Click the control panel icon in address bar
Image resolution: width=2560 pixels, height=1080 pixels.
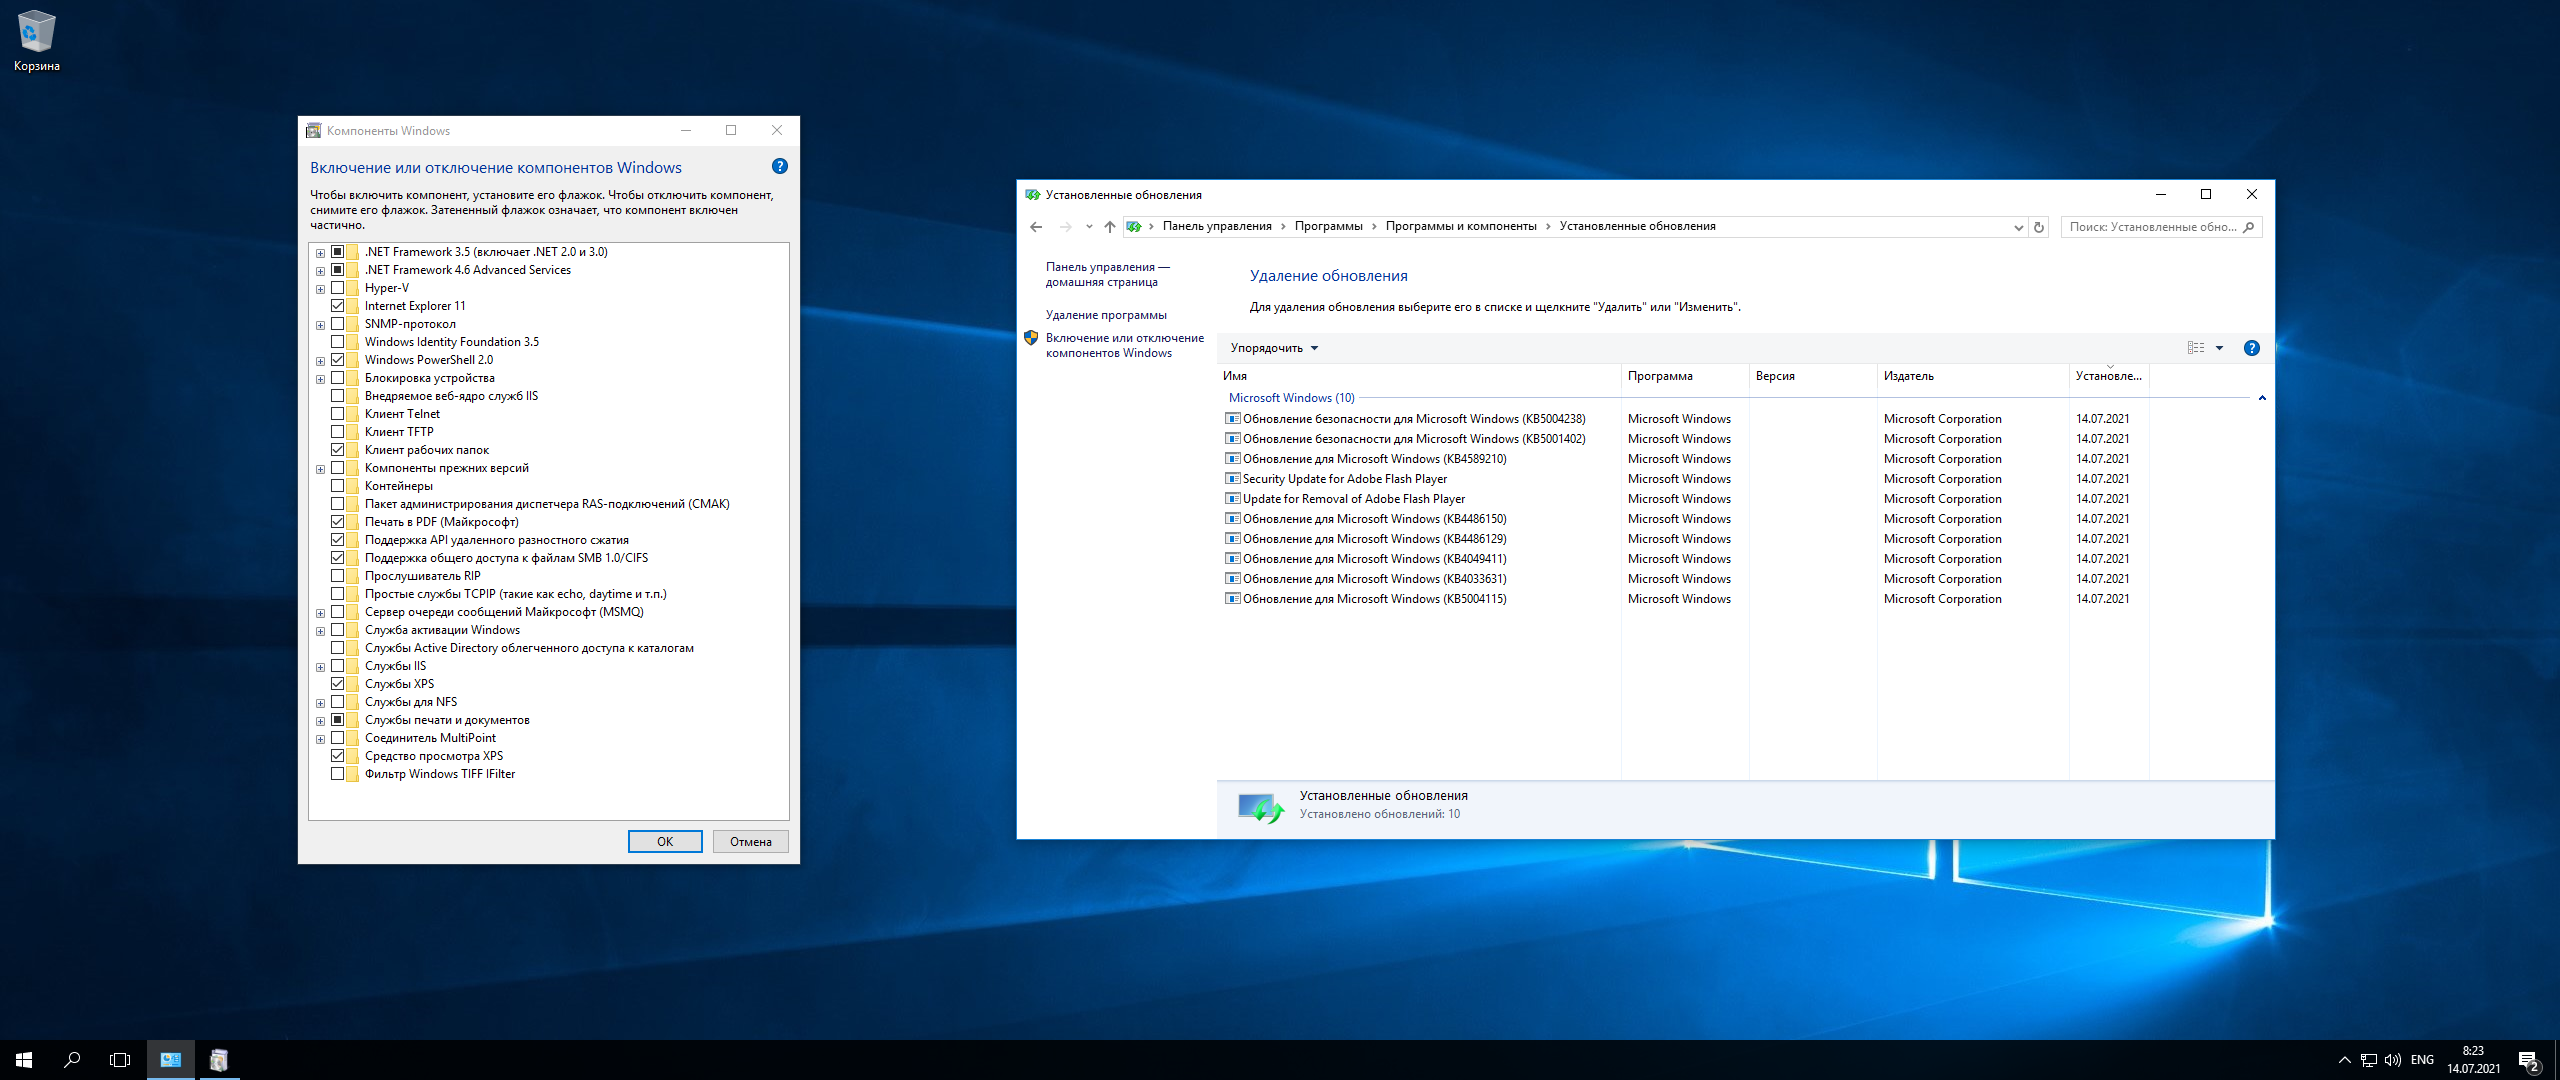[1134, 227]
